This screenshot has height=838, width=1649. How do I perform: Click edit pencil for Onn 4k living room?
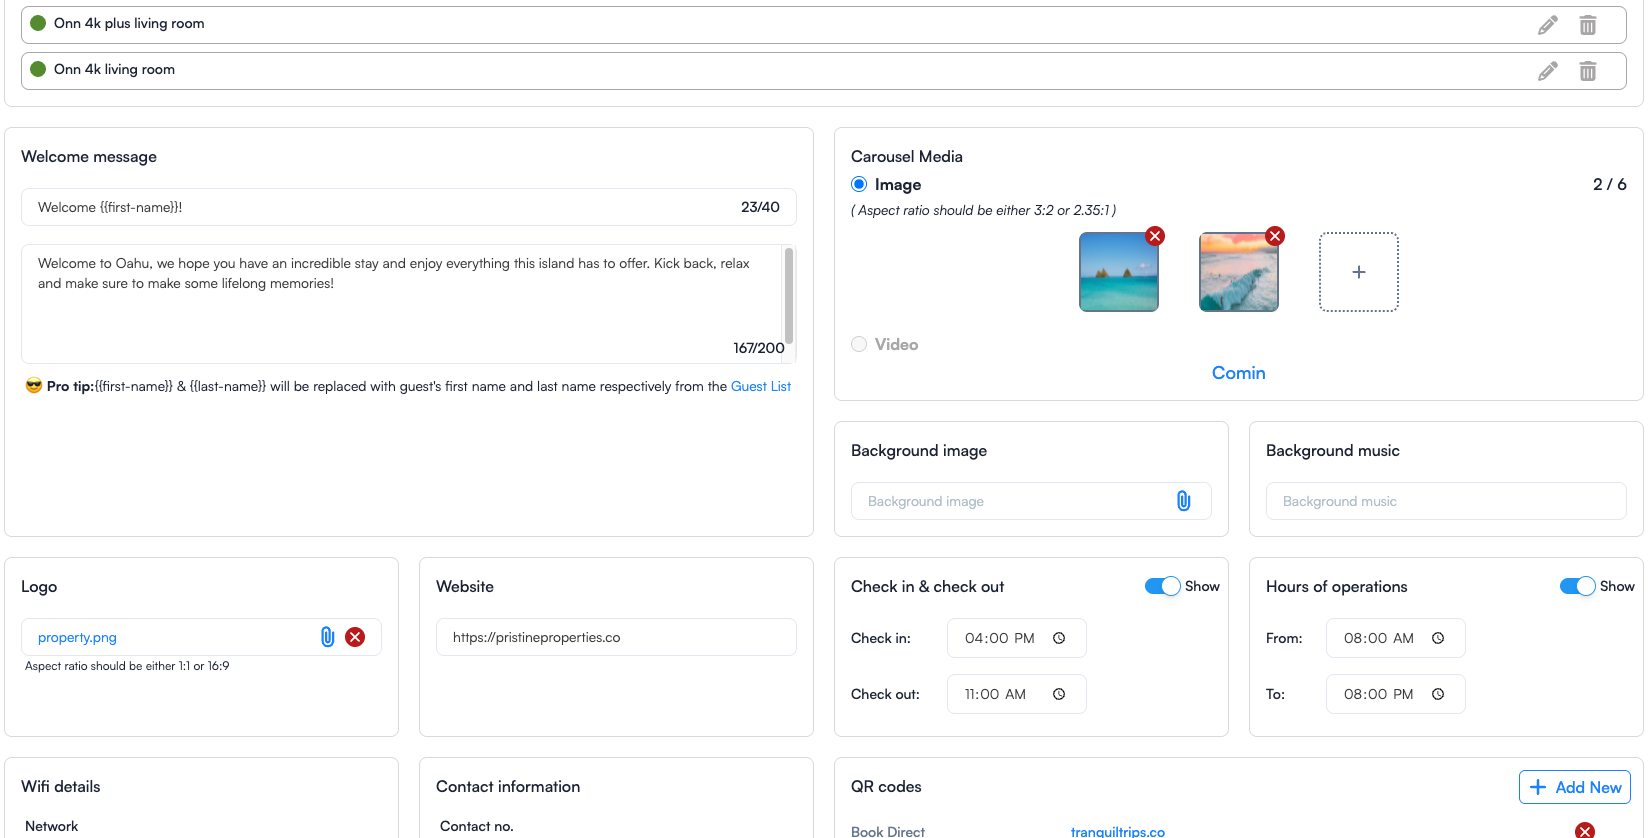tap(1547, 71)
